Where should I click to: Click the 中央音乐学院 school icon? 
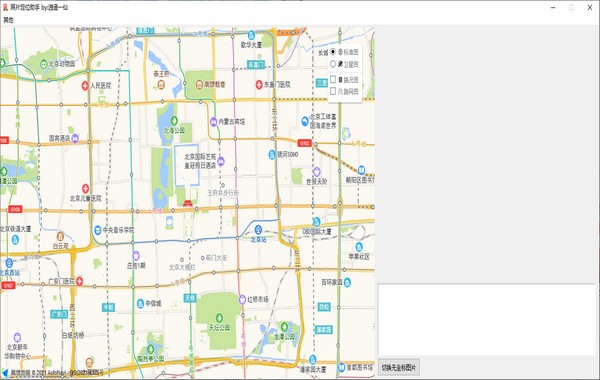point(98,230)
